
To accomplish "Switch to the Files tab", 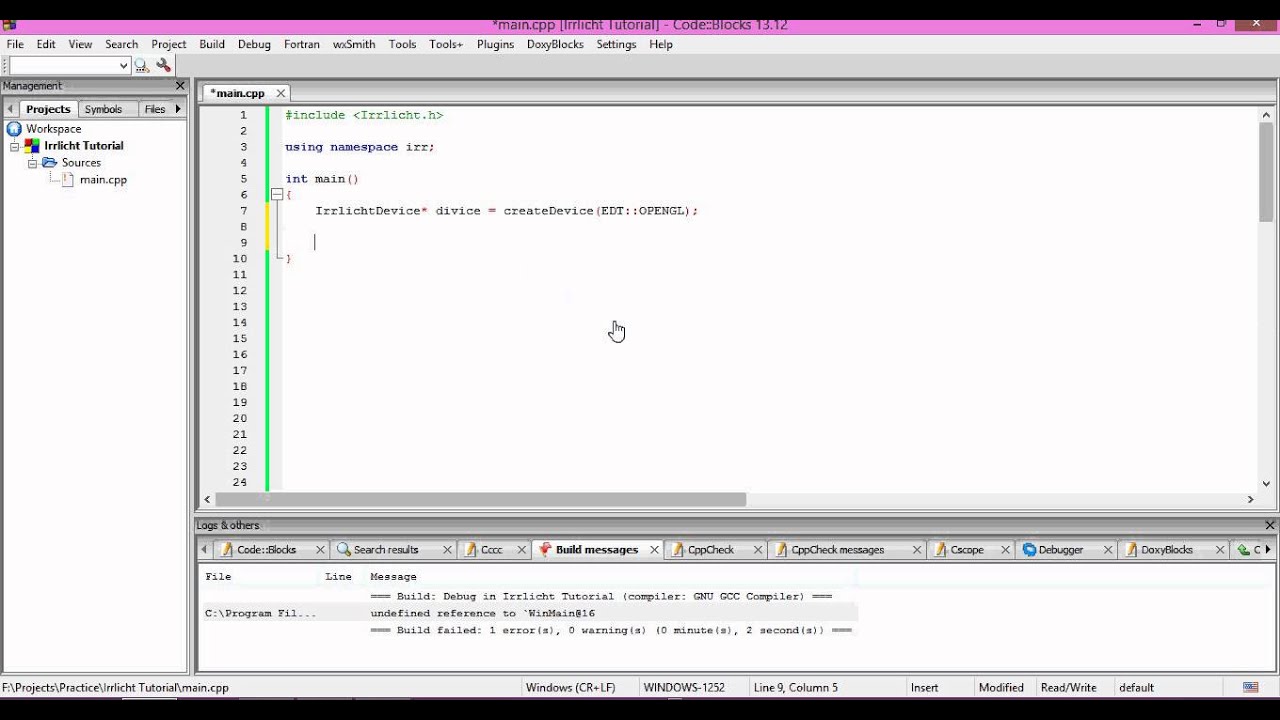I will click(155, 109).
